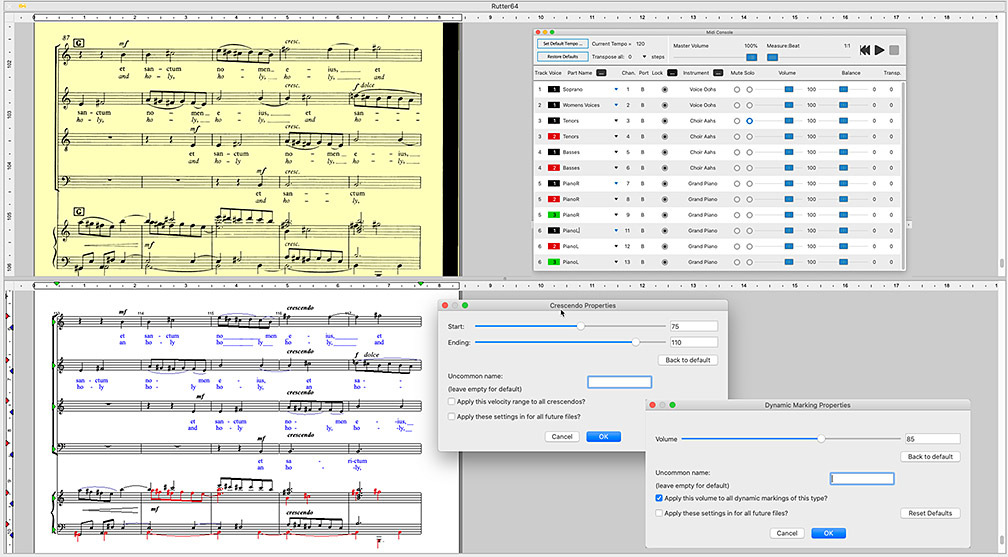The image size is (1008, 557).
Task: Click the green voice 3 badge for PianoL
Action: pos(554,262)
